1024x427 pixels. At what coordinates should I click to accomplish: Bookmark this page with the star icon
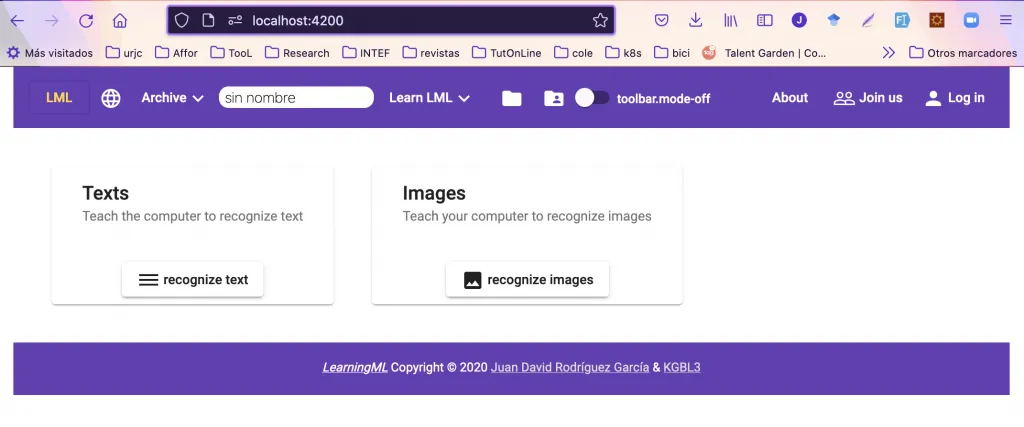(600, 20)
